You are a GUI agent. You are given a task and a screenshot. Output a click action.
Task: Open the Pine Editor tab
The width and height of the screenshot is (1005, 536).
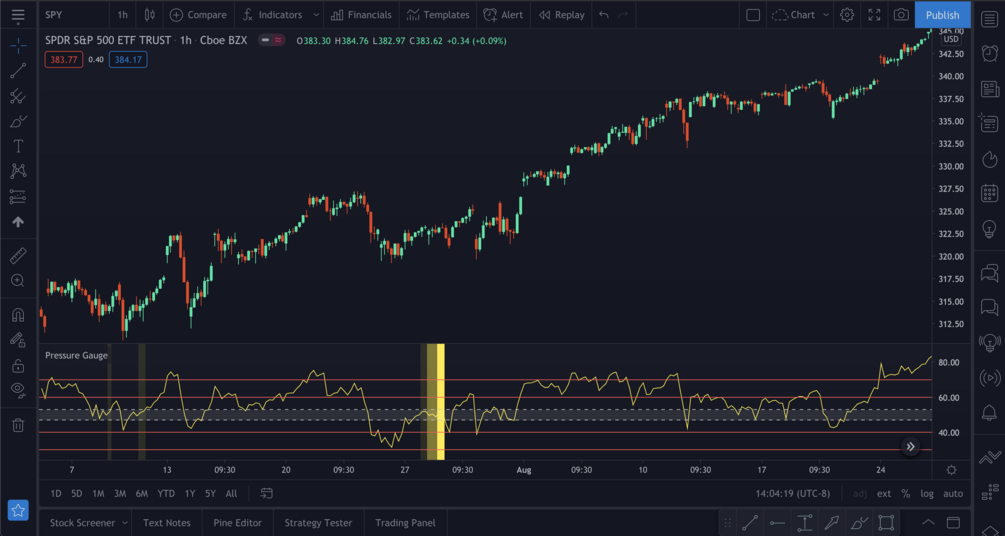[238, 523]
